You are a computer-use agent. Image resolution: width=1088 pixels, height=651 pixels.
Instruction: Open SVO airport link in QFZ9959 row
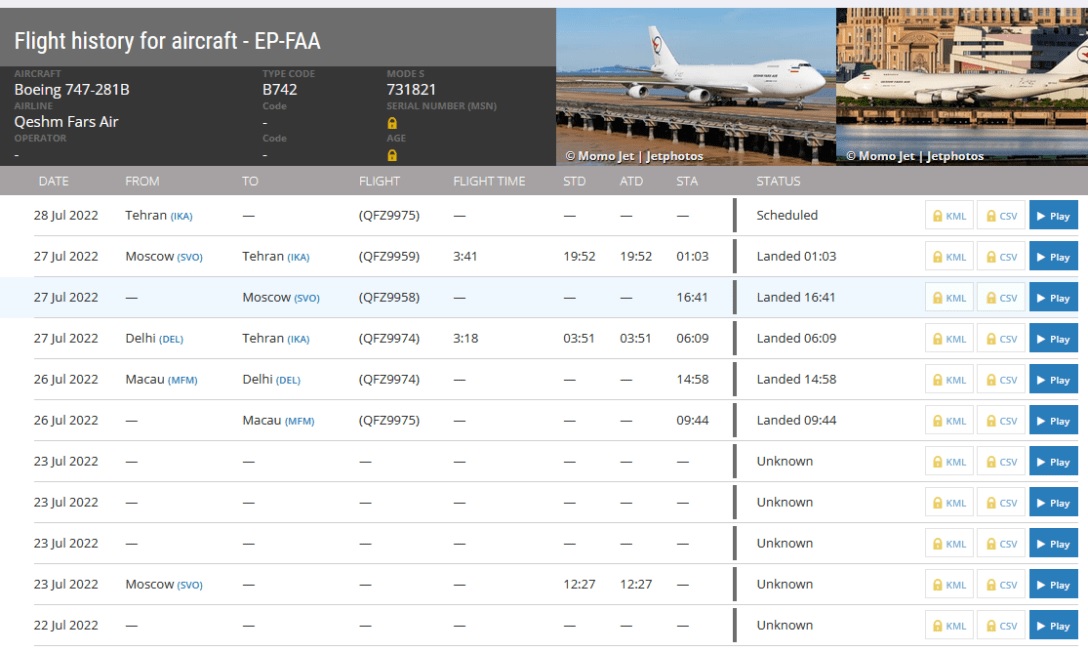190,257
